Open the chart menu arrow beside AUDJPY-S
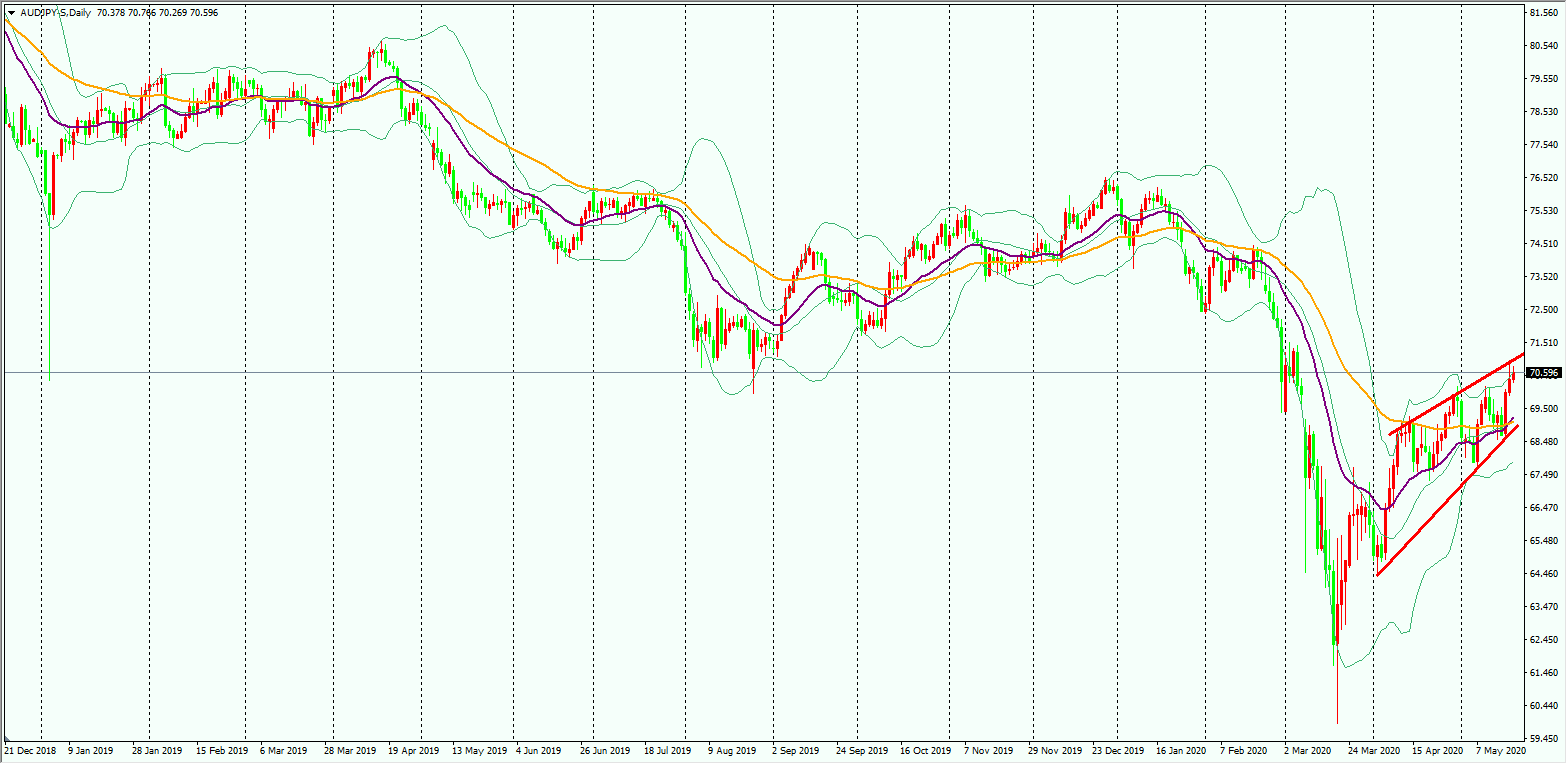The width and height of the screenshot is (1567, 764). point(11,13)
